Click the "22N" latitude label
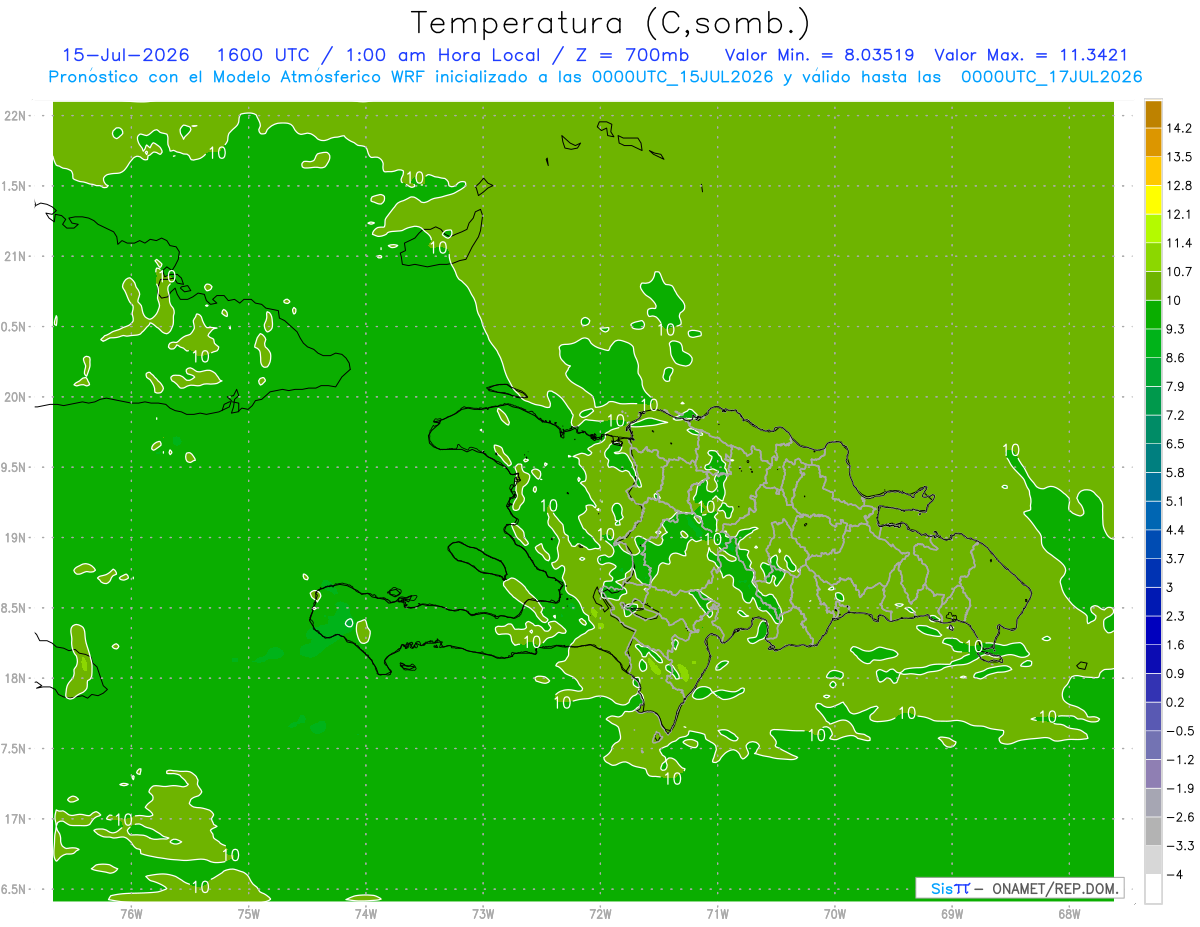This screenshot has width=1200, height=927. (x=16, y=116)
